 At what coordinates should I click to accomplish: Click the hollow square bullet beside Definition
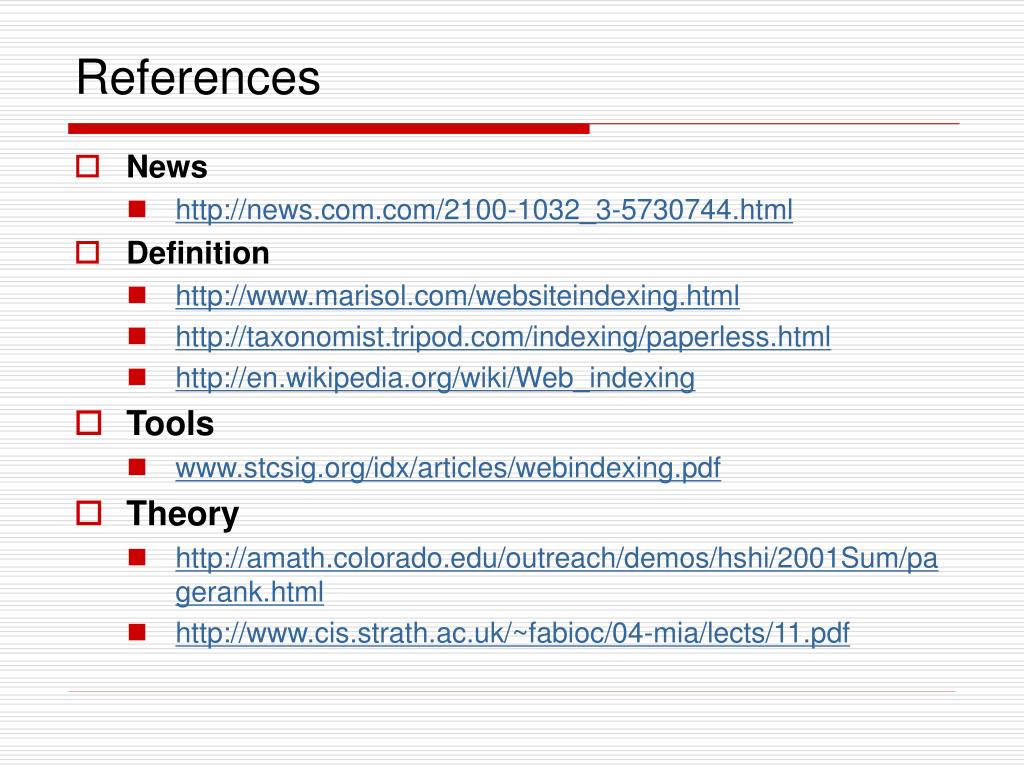tap(88, 253)
